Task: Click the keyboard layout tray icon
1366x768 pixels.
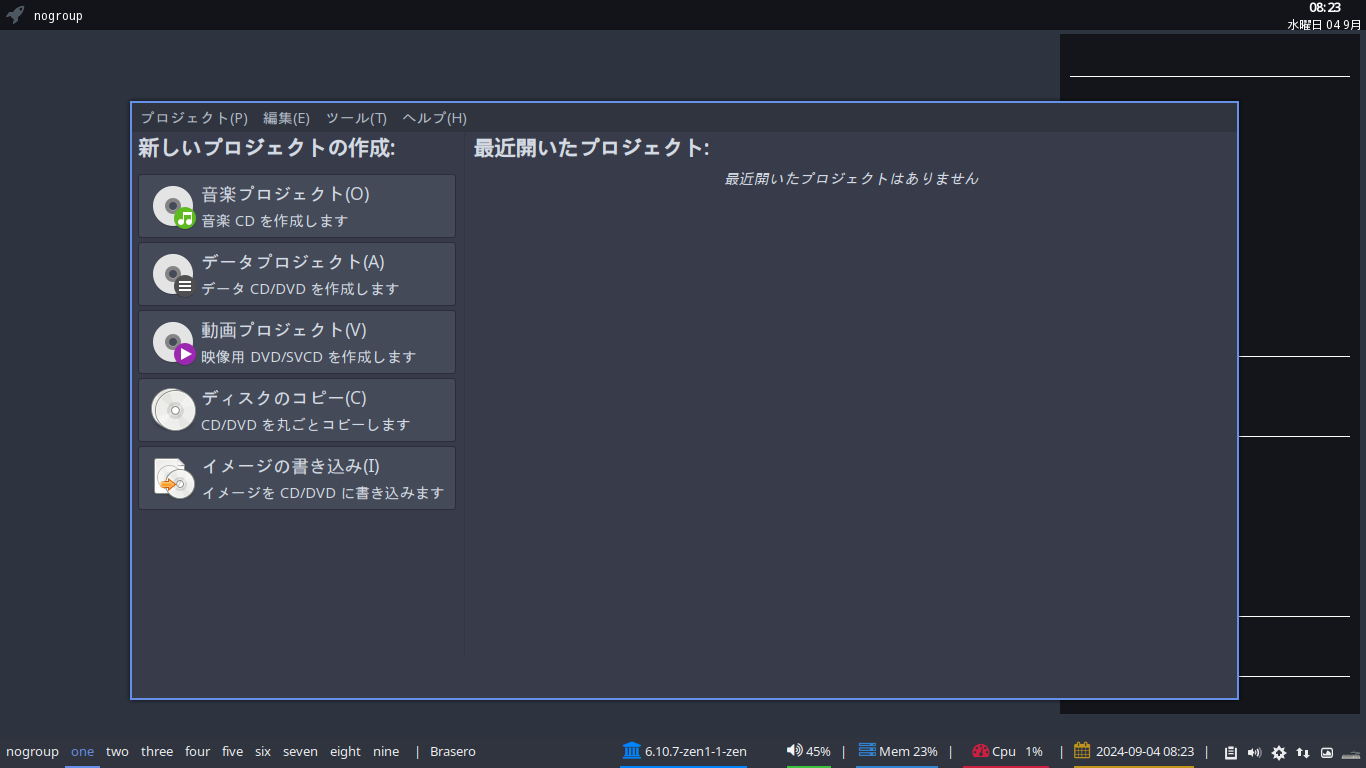Action: point(1350,753)
